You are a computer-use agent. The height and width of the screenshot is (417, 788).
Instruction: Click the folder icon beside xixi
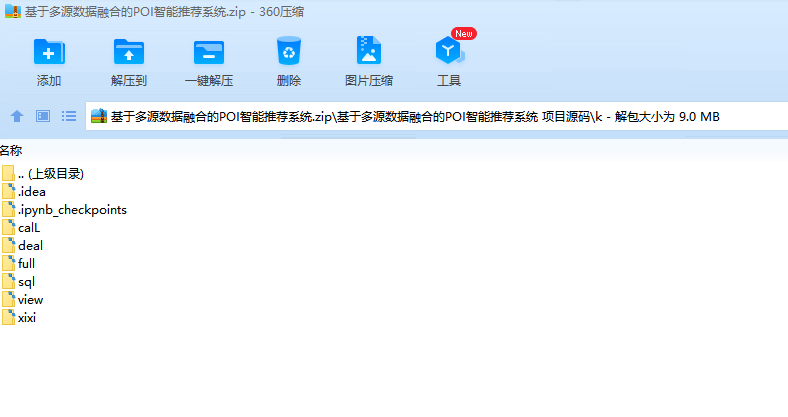pos(9,318)
